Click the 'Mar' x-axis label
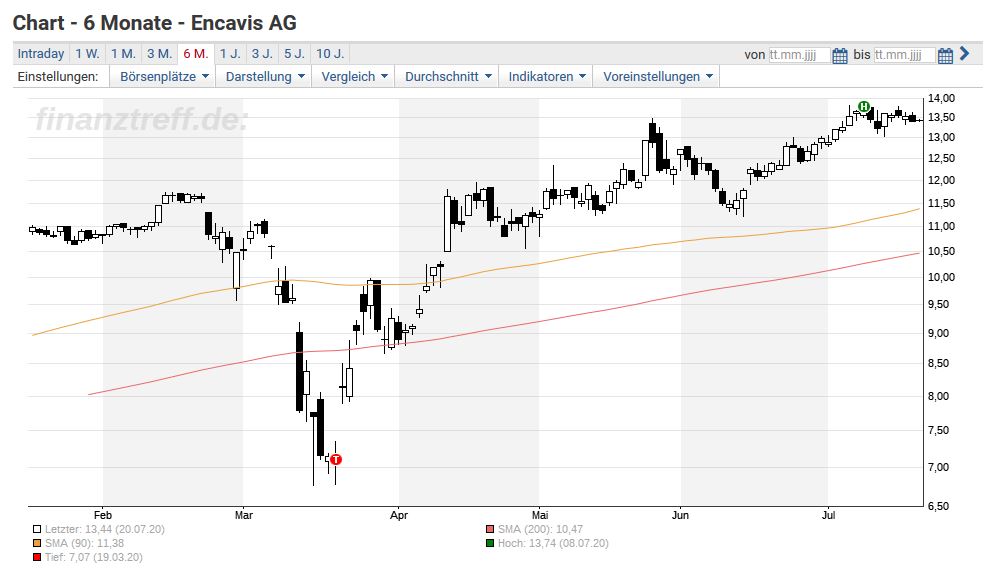Screen dimensions: 995x572 [x=244, y=515]
